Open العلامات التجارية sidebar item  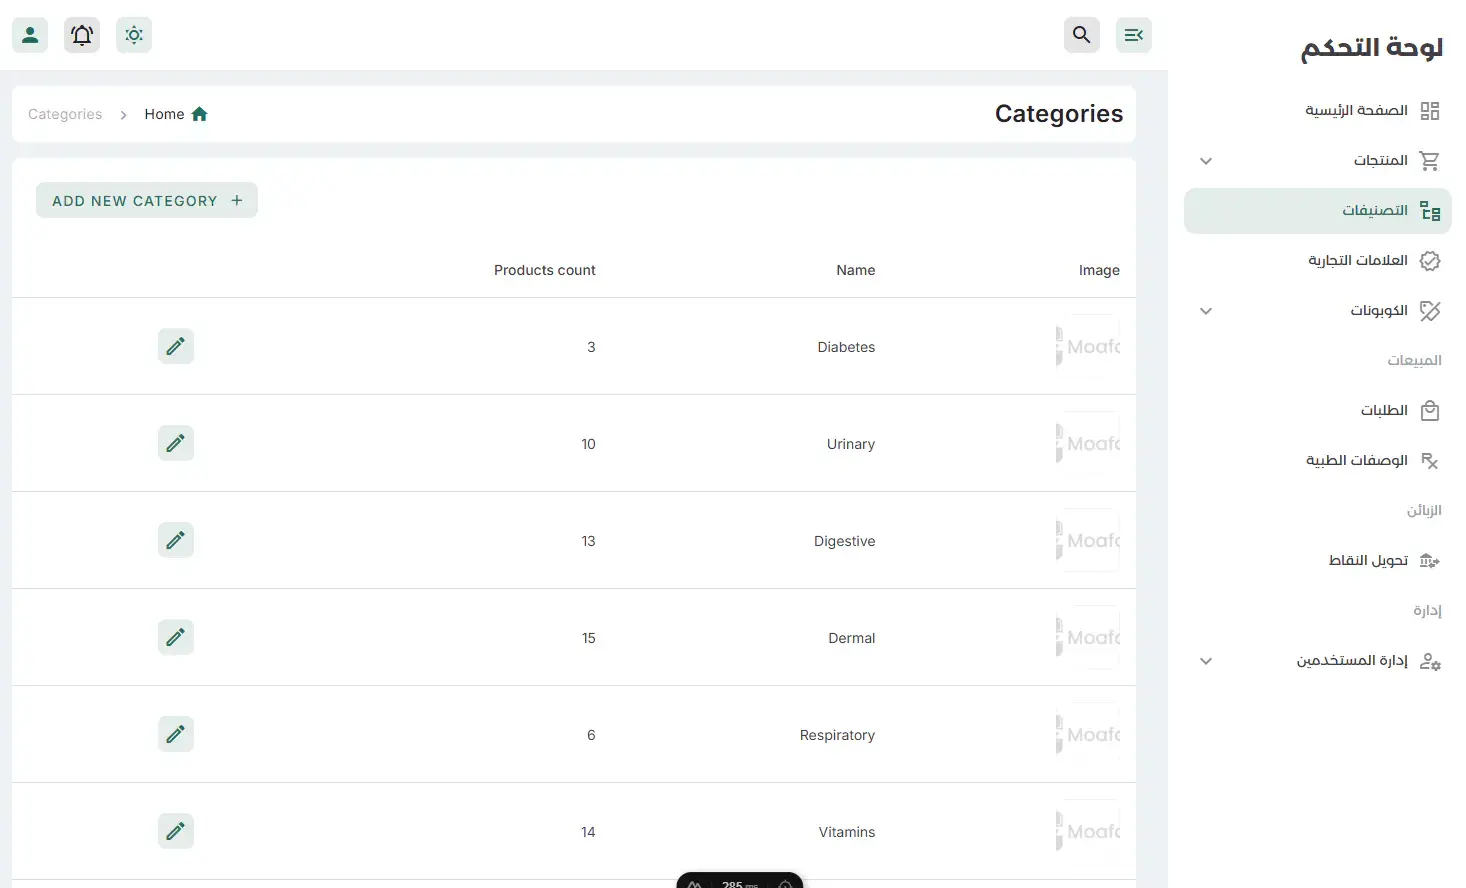point(1318,261)
